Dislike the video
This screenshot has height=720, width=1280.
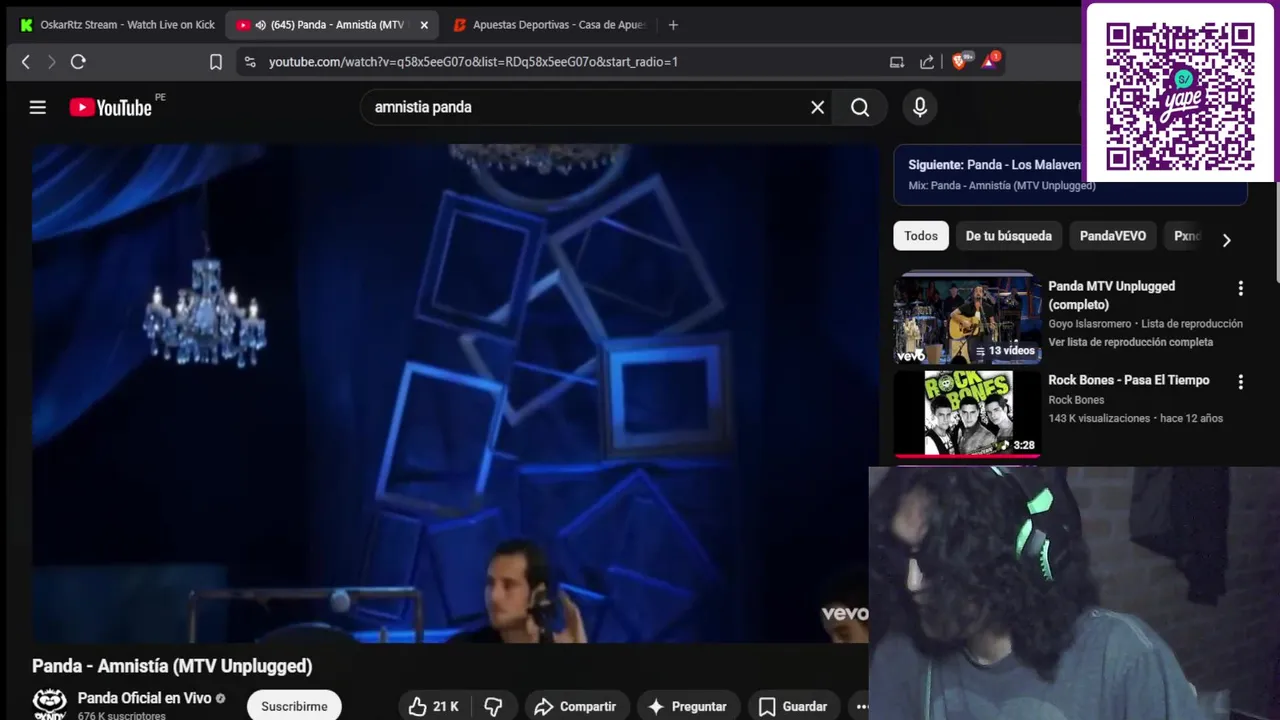493,706
